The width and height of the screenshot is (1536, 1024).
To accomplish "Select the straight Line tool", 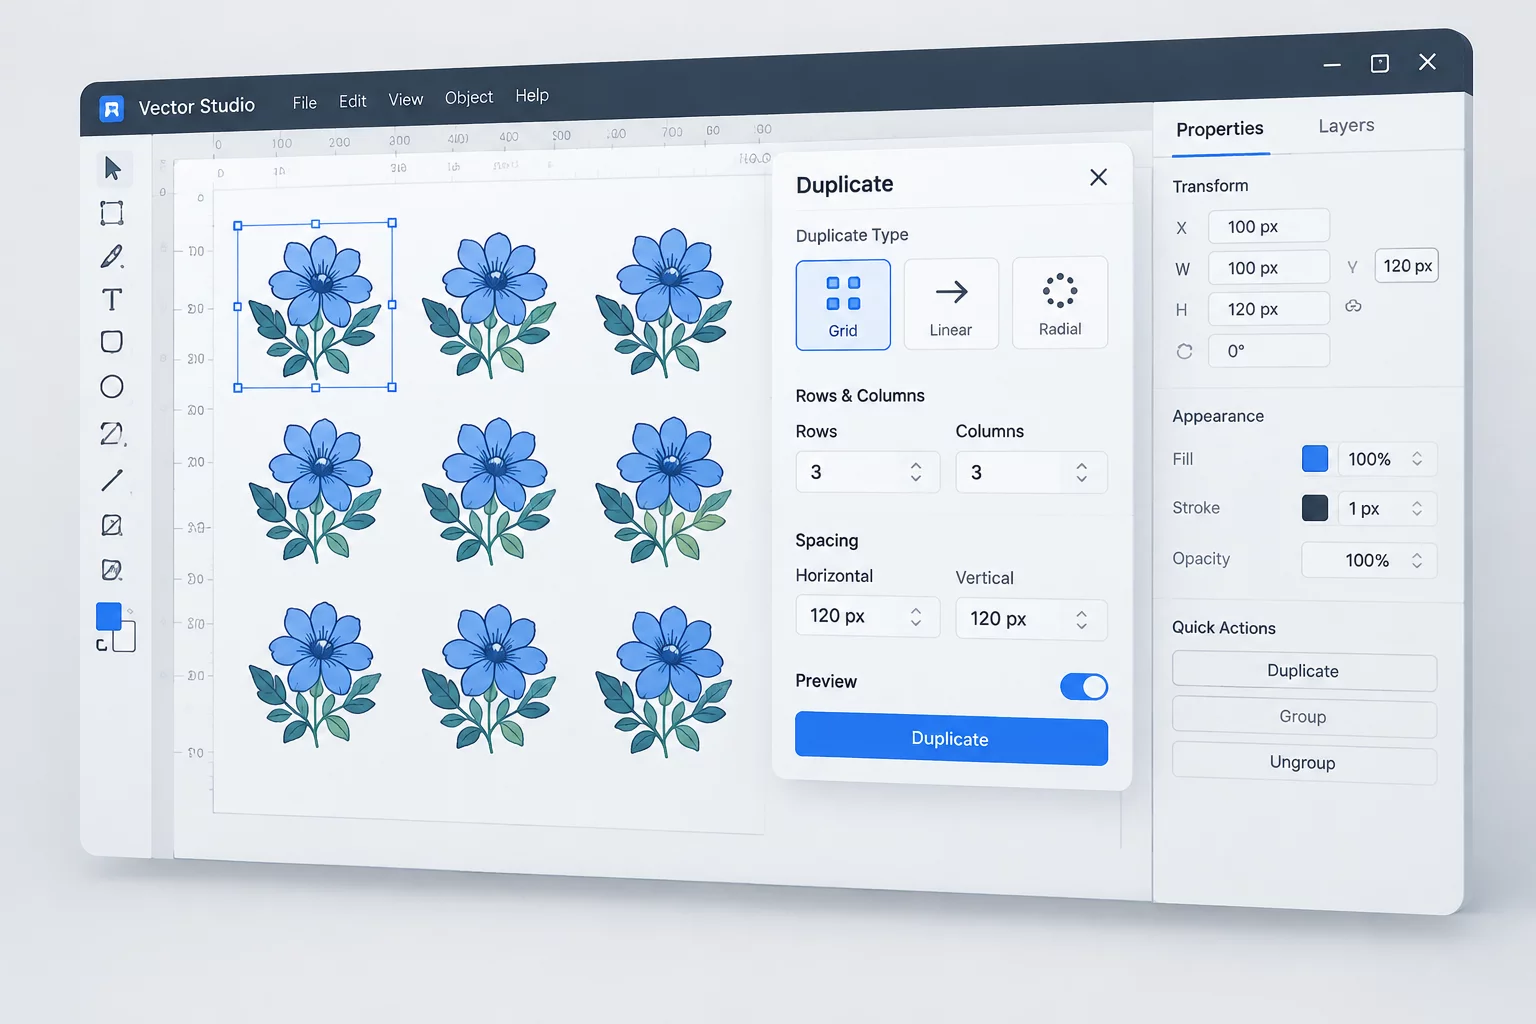I will click(112, 480).
